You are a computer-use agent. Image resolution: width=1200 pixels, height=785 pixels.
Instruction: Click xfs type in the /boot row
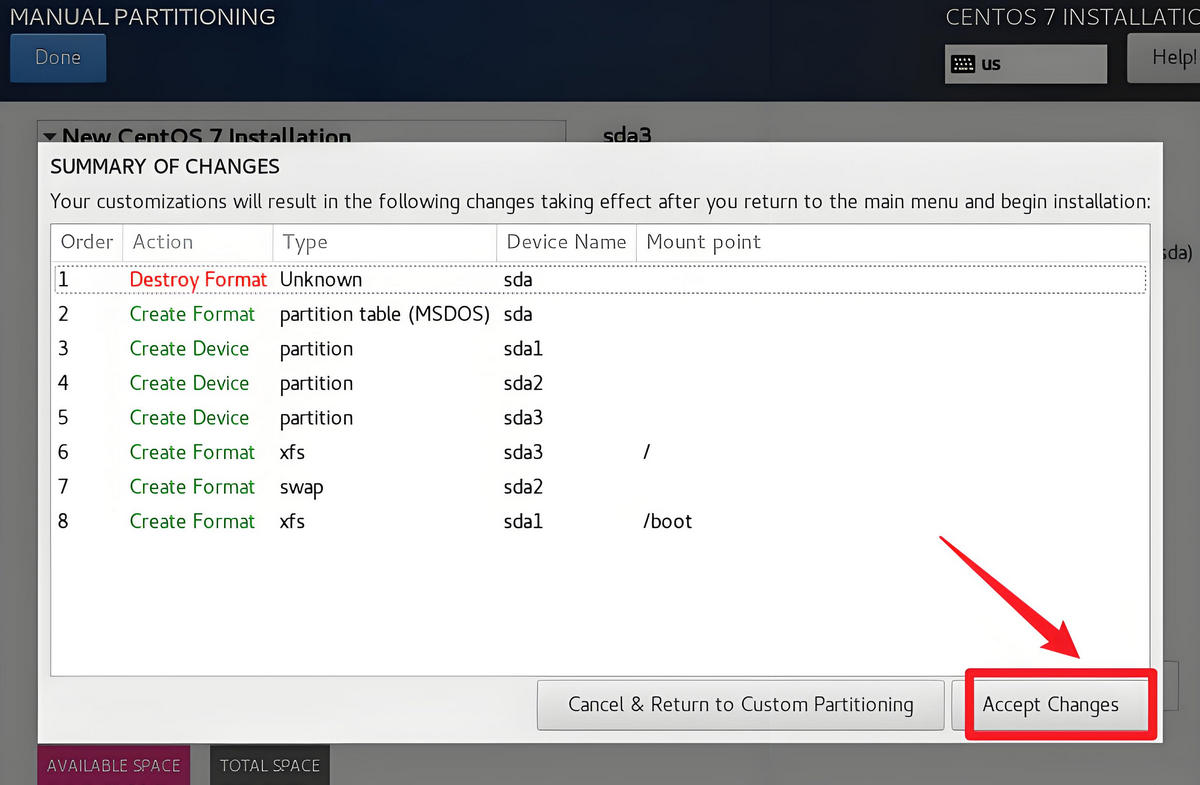pos(292,521)
